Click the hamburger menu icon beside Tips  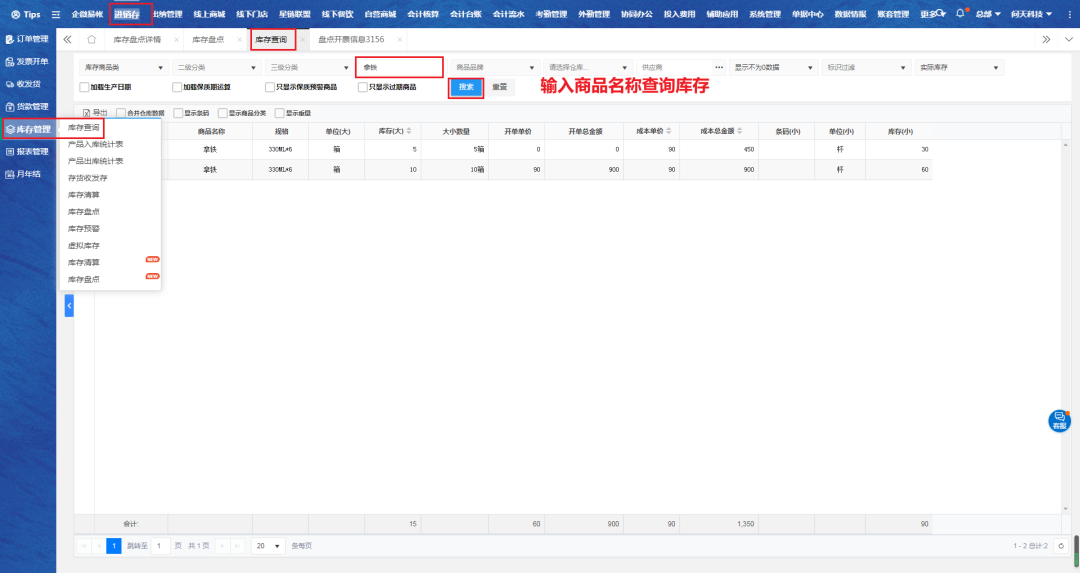click(56, 15)
